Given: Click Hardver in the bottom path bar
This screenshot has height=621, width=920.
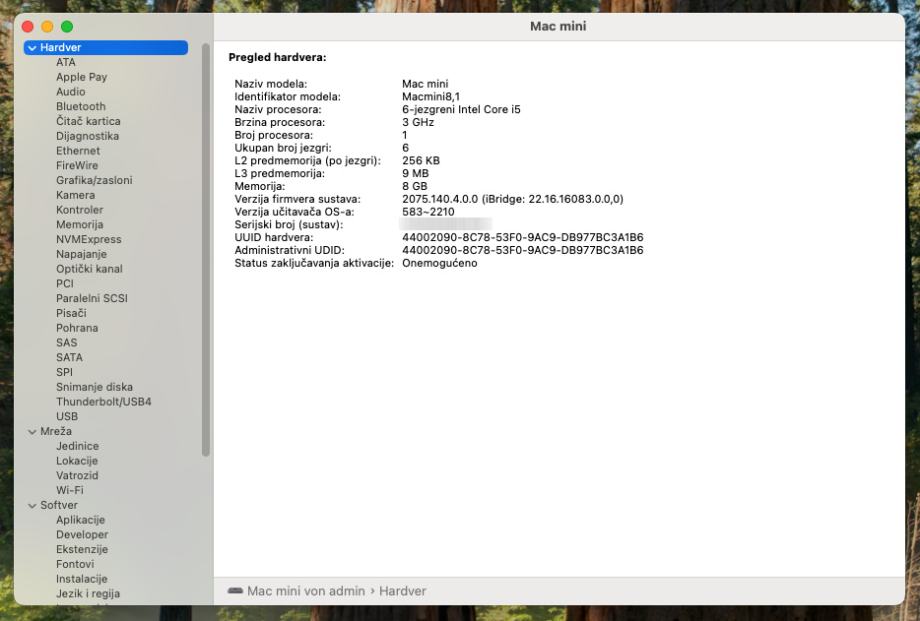Looking at the screenshot, I should click(x=402, y=591).
